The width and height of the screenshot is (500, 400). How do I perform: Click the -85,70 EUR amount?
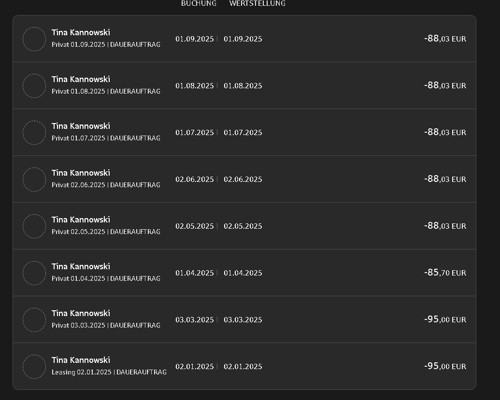(445, 273)
